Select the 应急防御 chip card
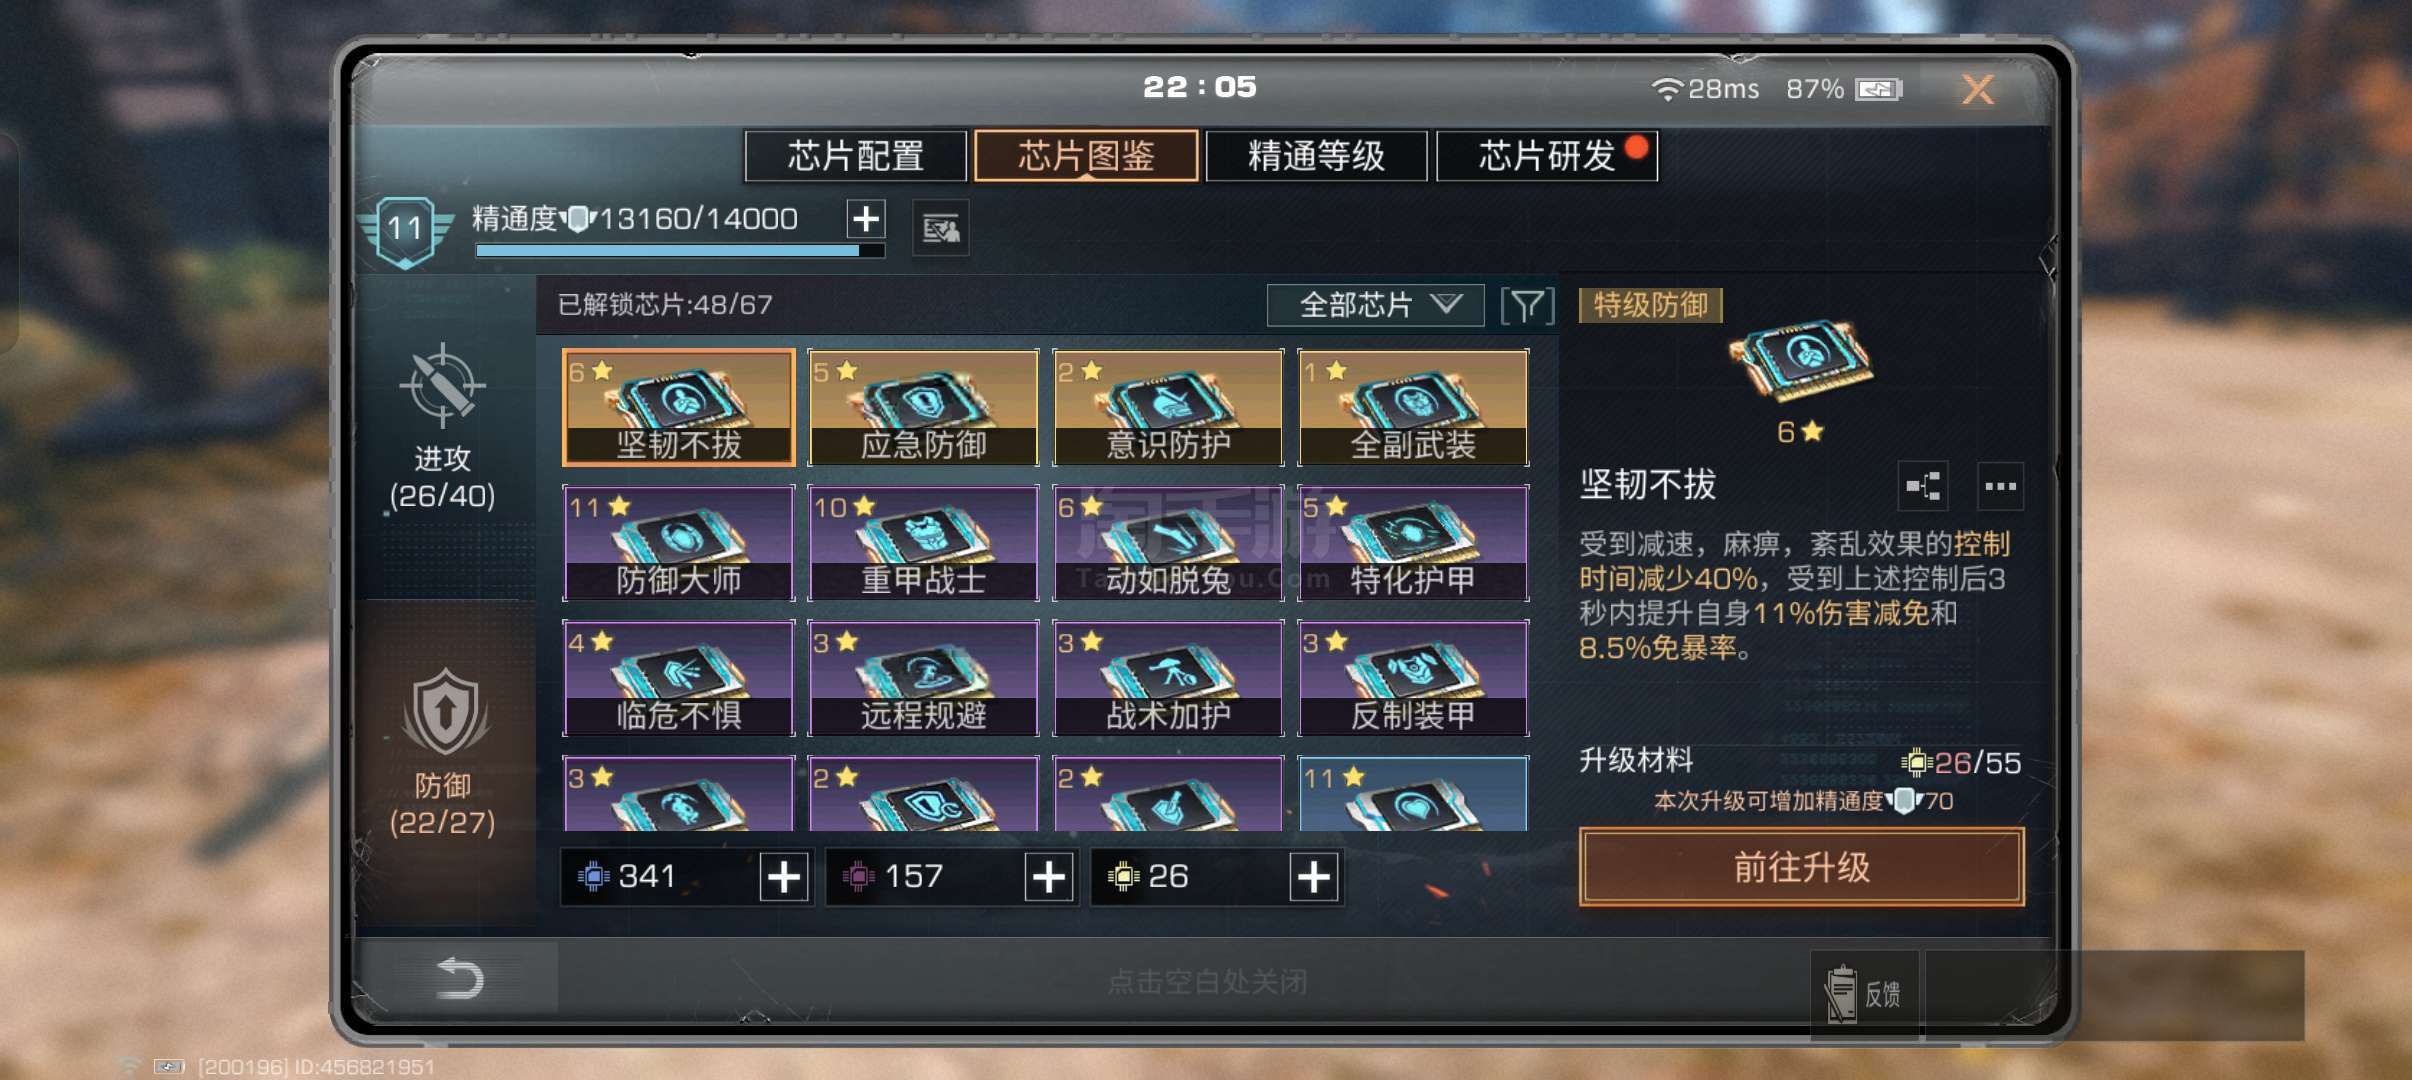The image size is (2412, 1080). pos(923,407)
